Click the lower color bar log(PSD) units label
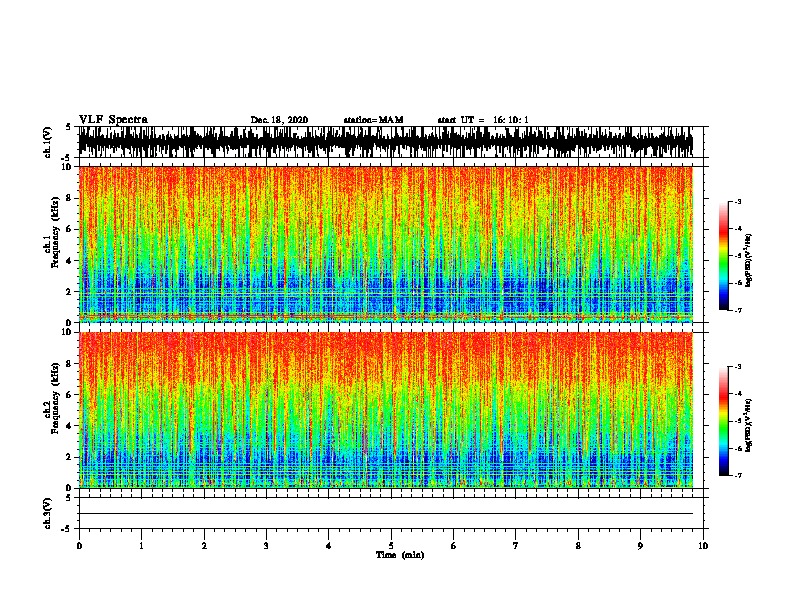792x612 pixels. tap(748, 425)
